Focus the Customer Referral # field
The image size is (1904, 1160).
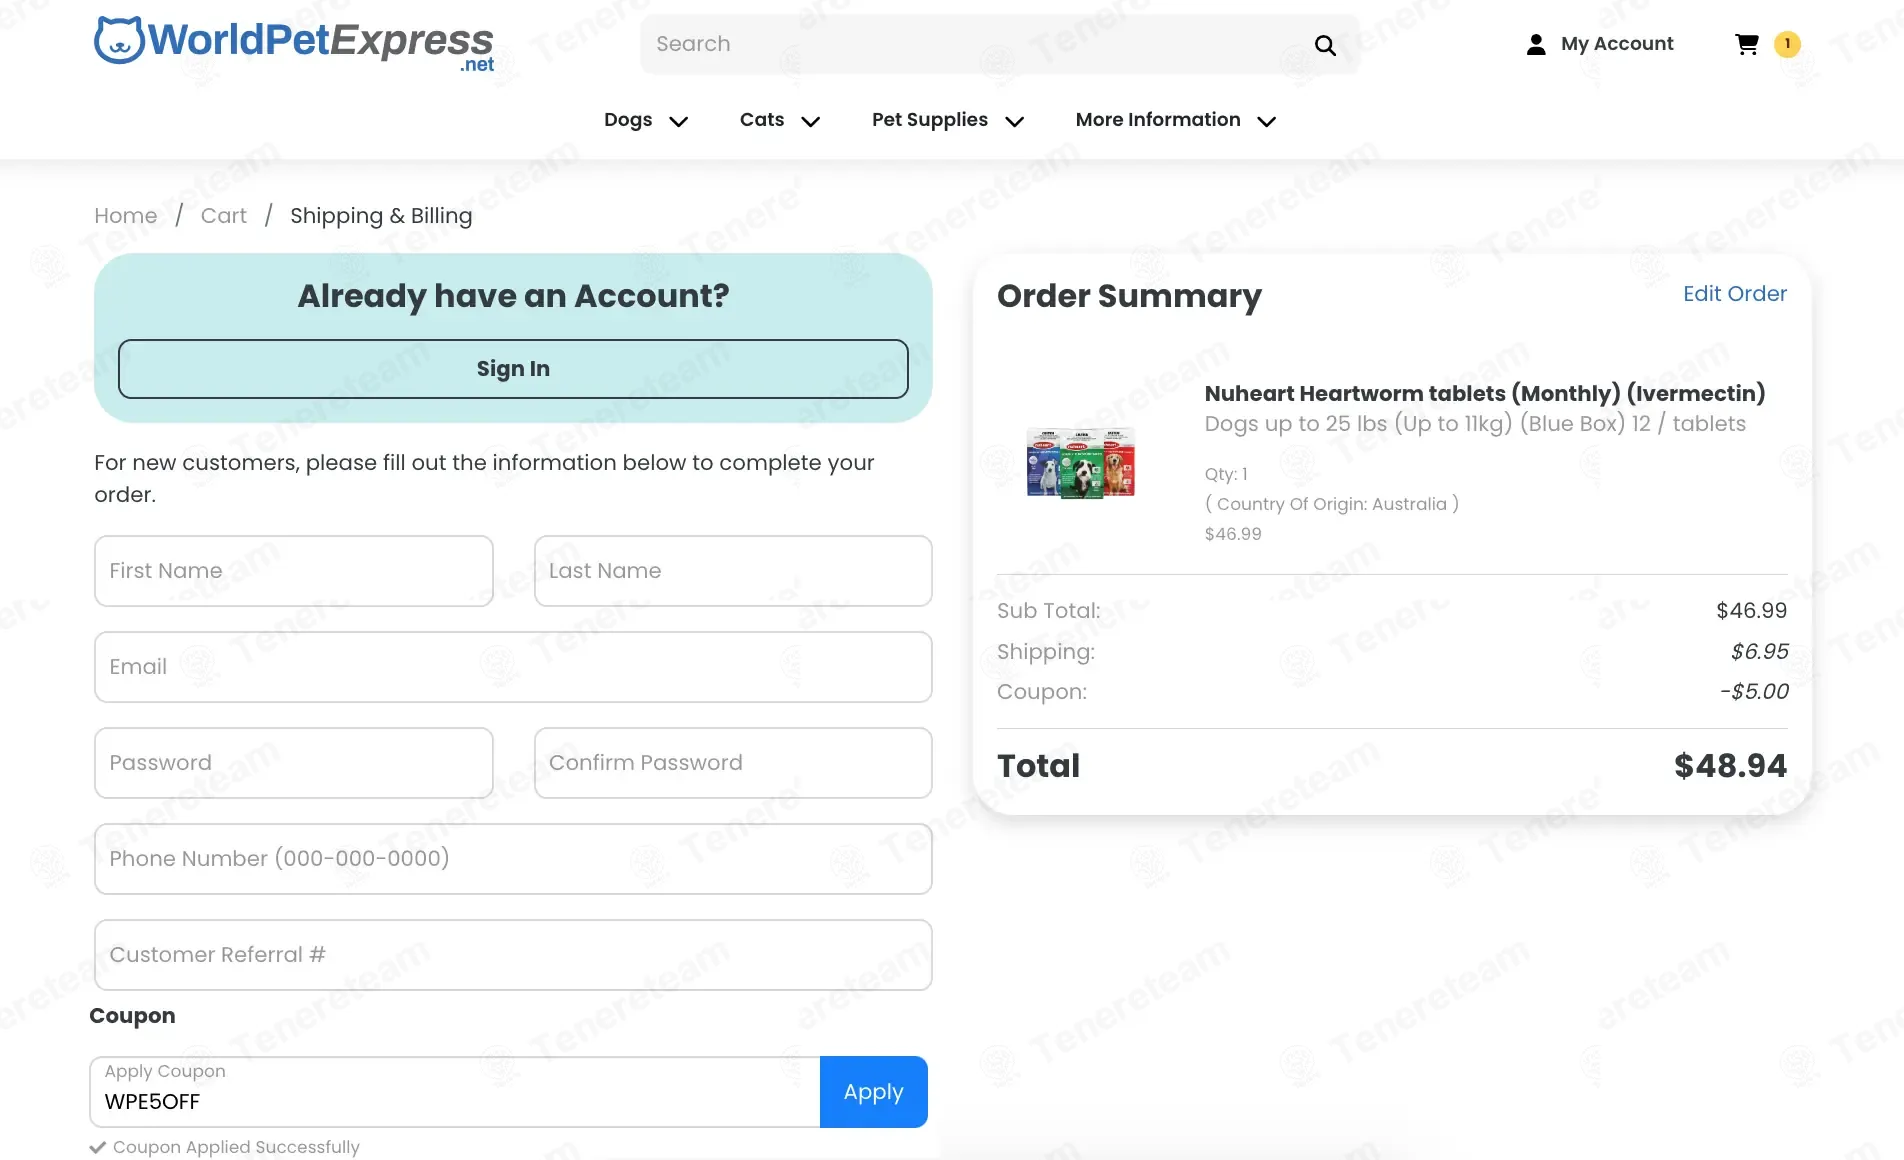pyautogui.click(x=513, y=955)
